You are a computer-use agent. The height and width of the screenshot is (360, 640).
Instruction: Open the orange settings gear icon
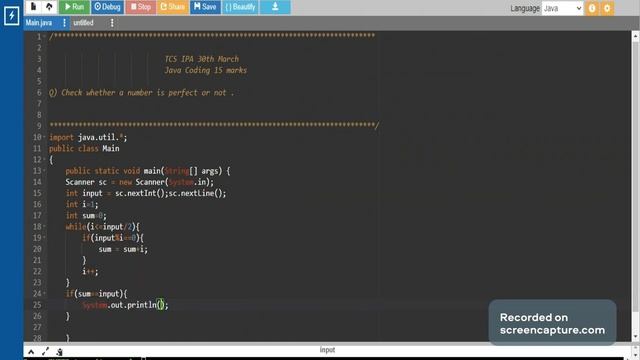[607, 8]
